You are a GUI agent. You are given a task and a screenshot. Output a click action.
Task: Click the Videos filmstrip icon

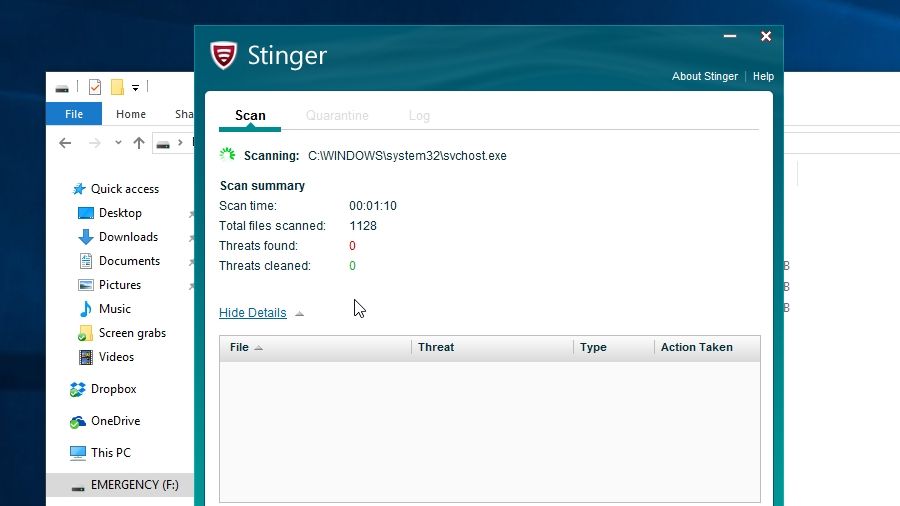pyautogui.click(x=86, y=357)
